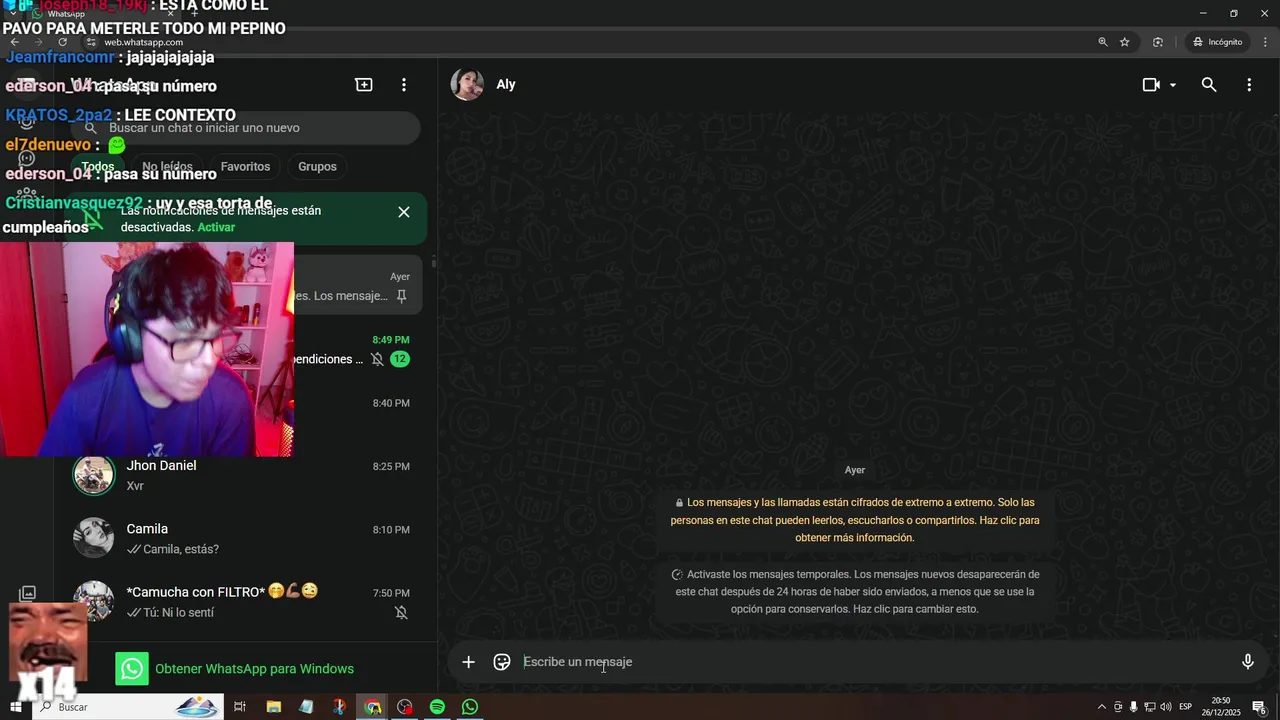The image size is (1280, 720).
Task: Click the Incógnito profile button
Action: tap(1217, 42)
